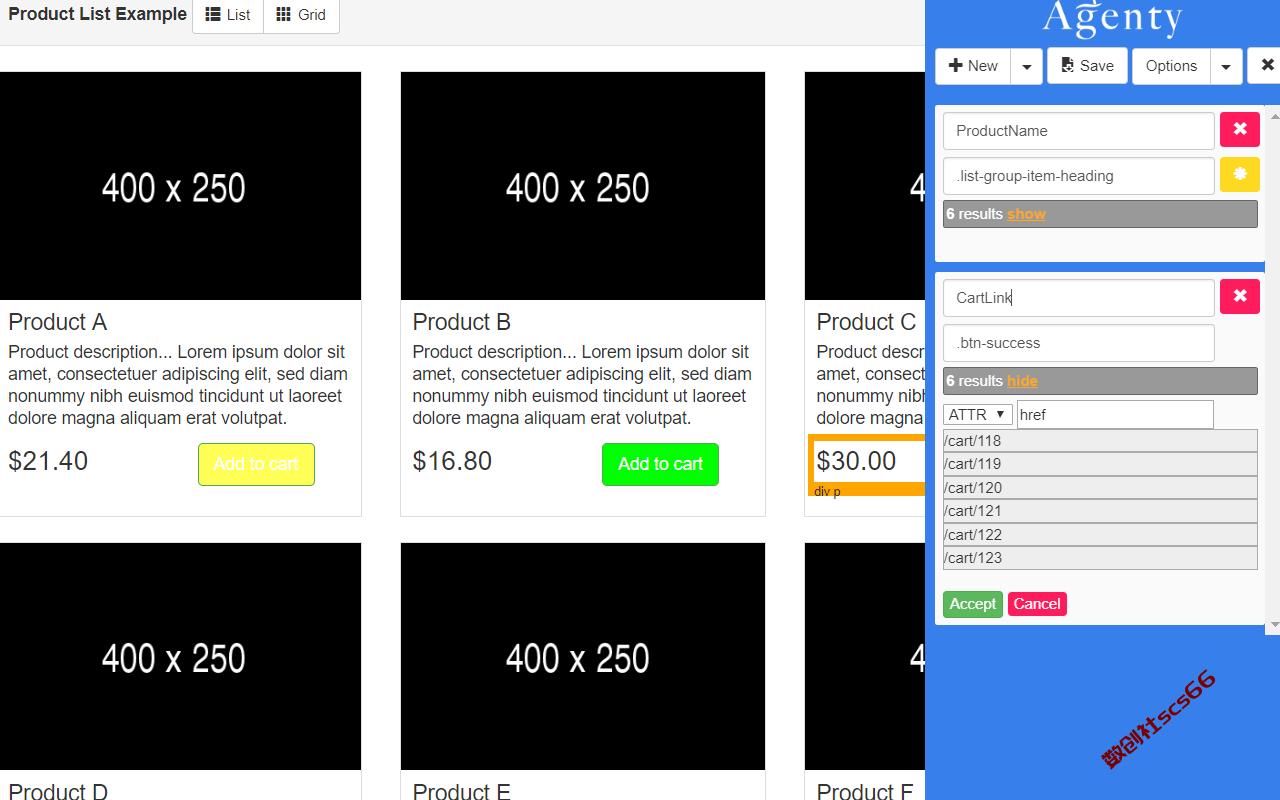Click Product B description text
The width and height of the screenshot is (1280, 800).
click(582, 385)
